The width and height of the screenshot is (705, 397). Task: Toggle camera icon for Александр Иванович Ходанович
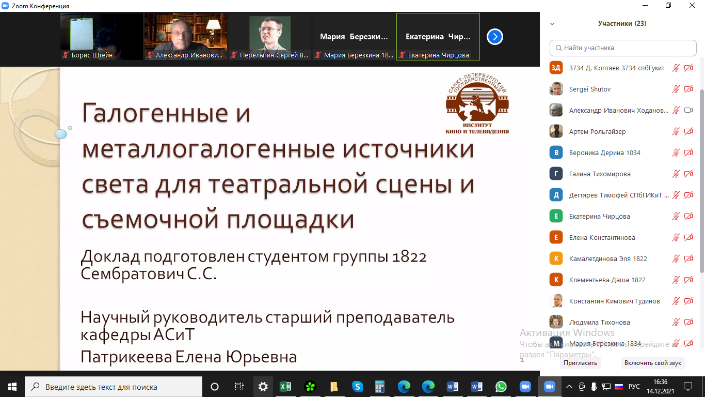click(688, 110)
